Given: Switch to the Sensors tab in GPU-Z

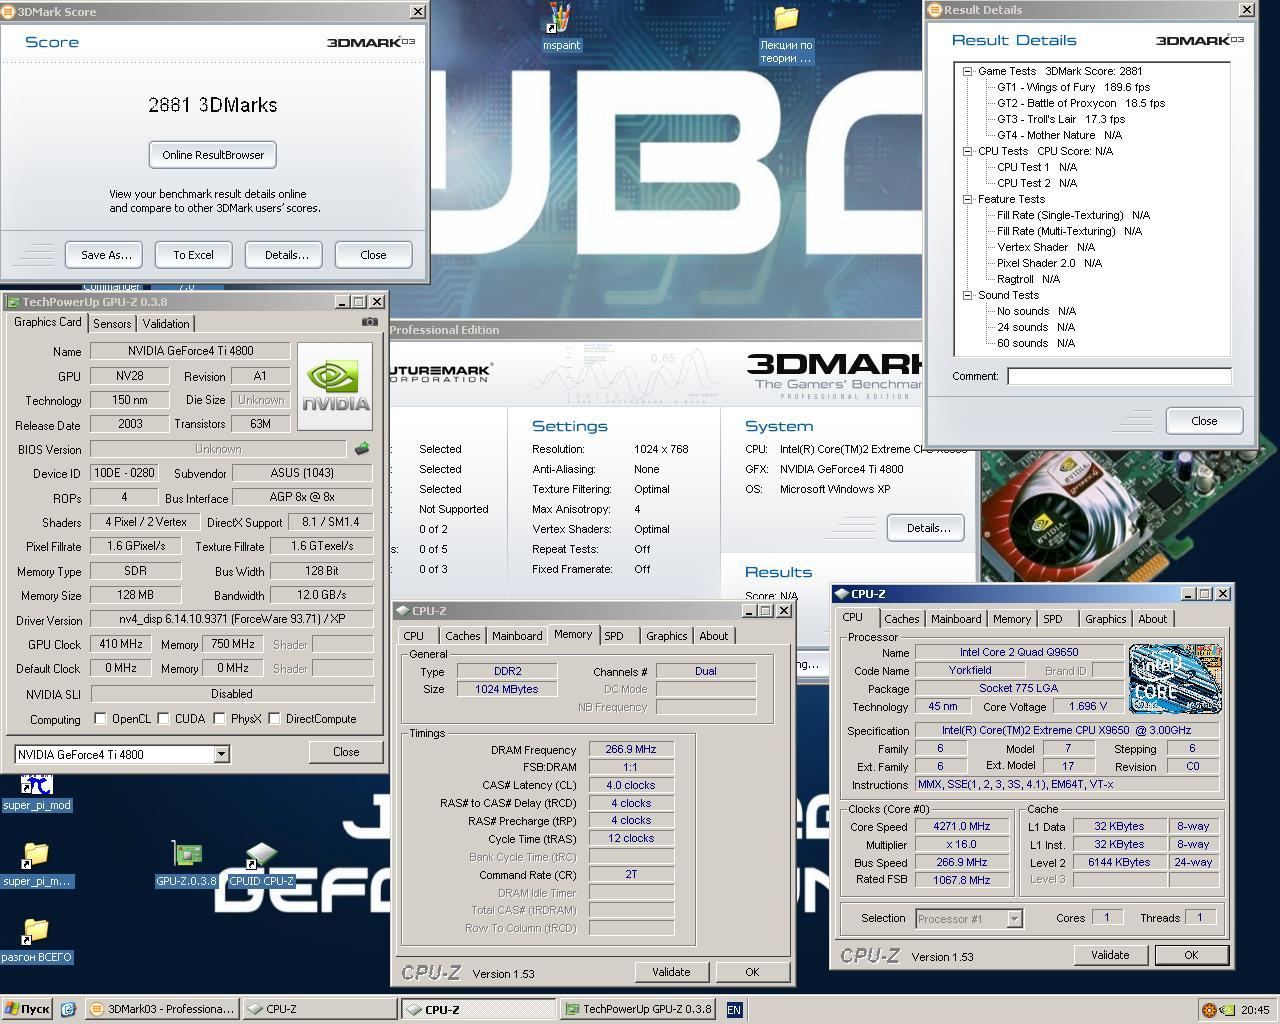Looking at the screenshot, I should pyautogui.click(x=112, y=324).
